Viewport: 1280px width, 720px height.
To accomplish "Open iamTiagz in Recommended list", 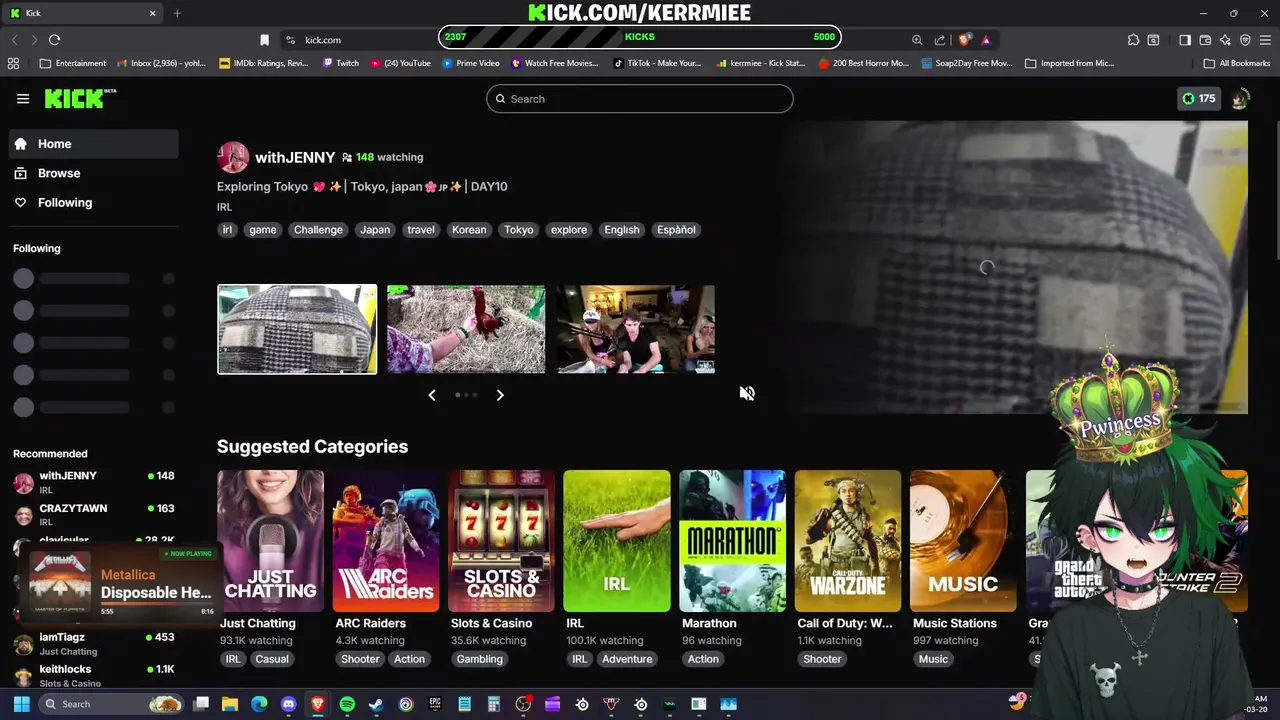I will click(94, 643).
